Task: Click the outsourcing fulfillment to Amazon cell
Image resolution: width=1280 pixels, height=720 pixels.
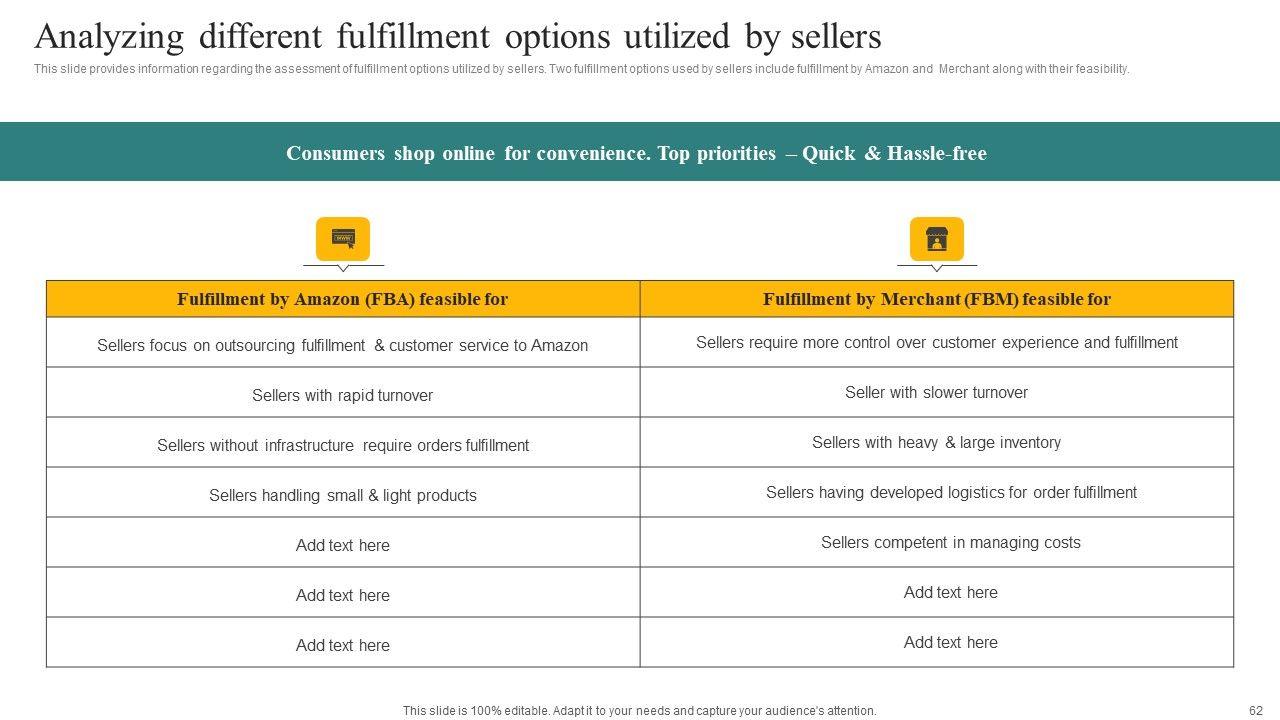Action: (x=343, y=345)
